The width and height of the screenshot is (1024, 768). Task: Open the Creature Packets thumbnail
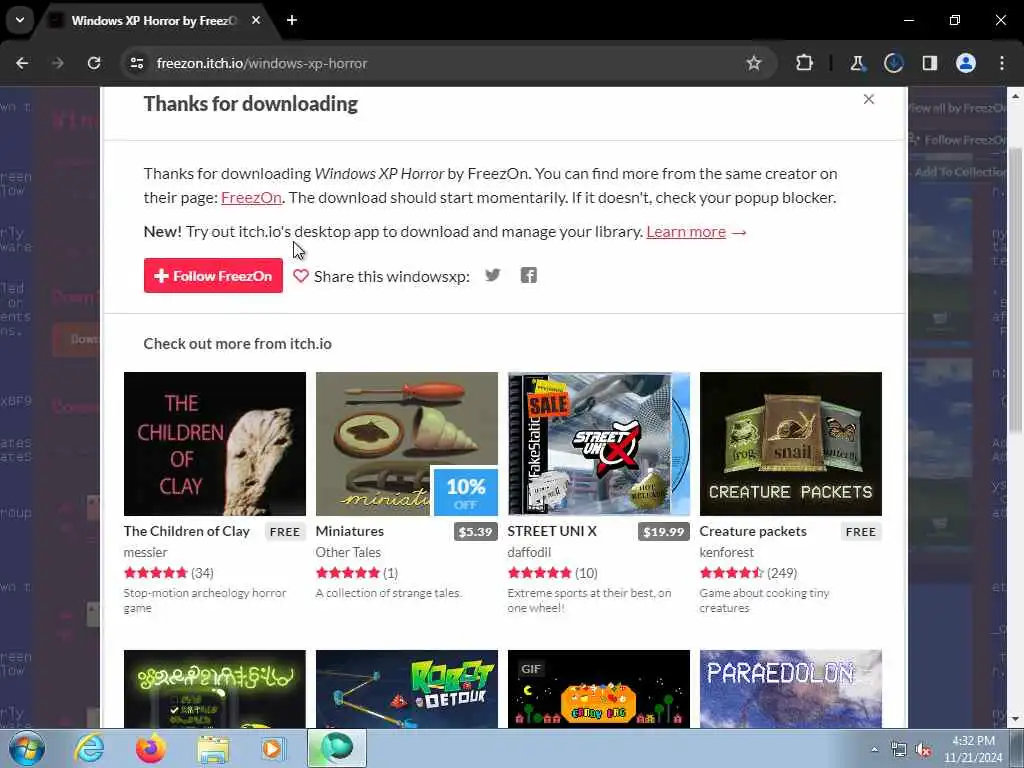point(790,443)
